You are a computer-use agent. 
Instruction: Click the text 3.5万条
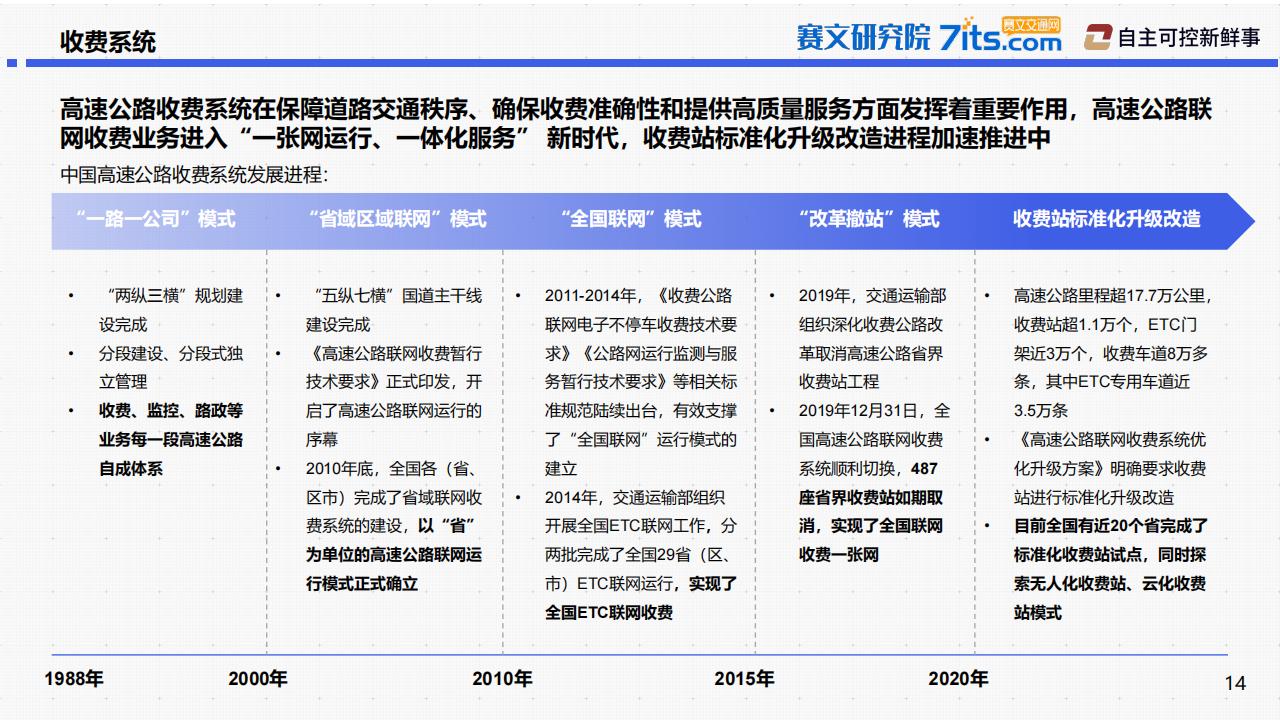click(x=1041, y=410)
